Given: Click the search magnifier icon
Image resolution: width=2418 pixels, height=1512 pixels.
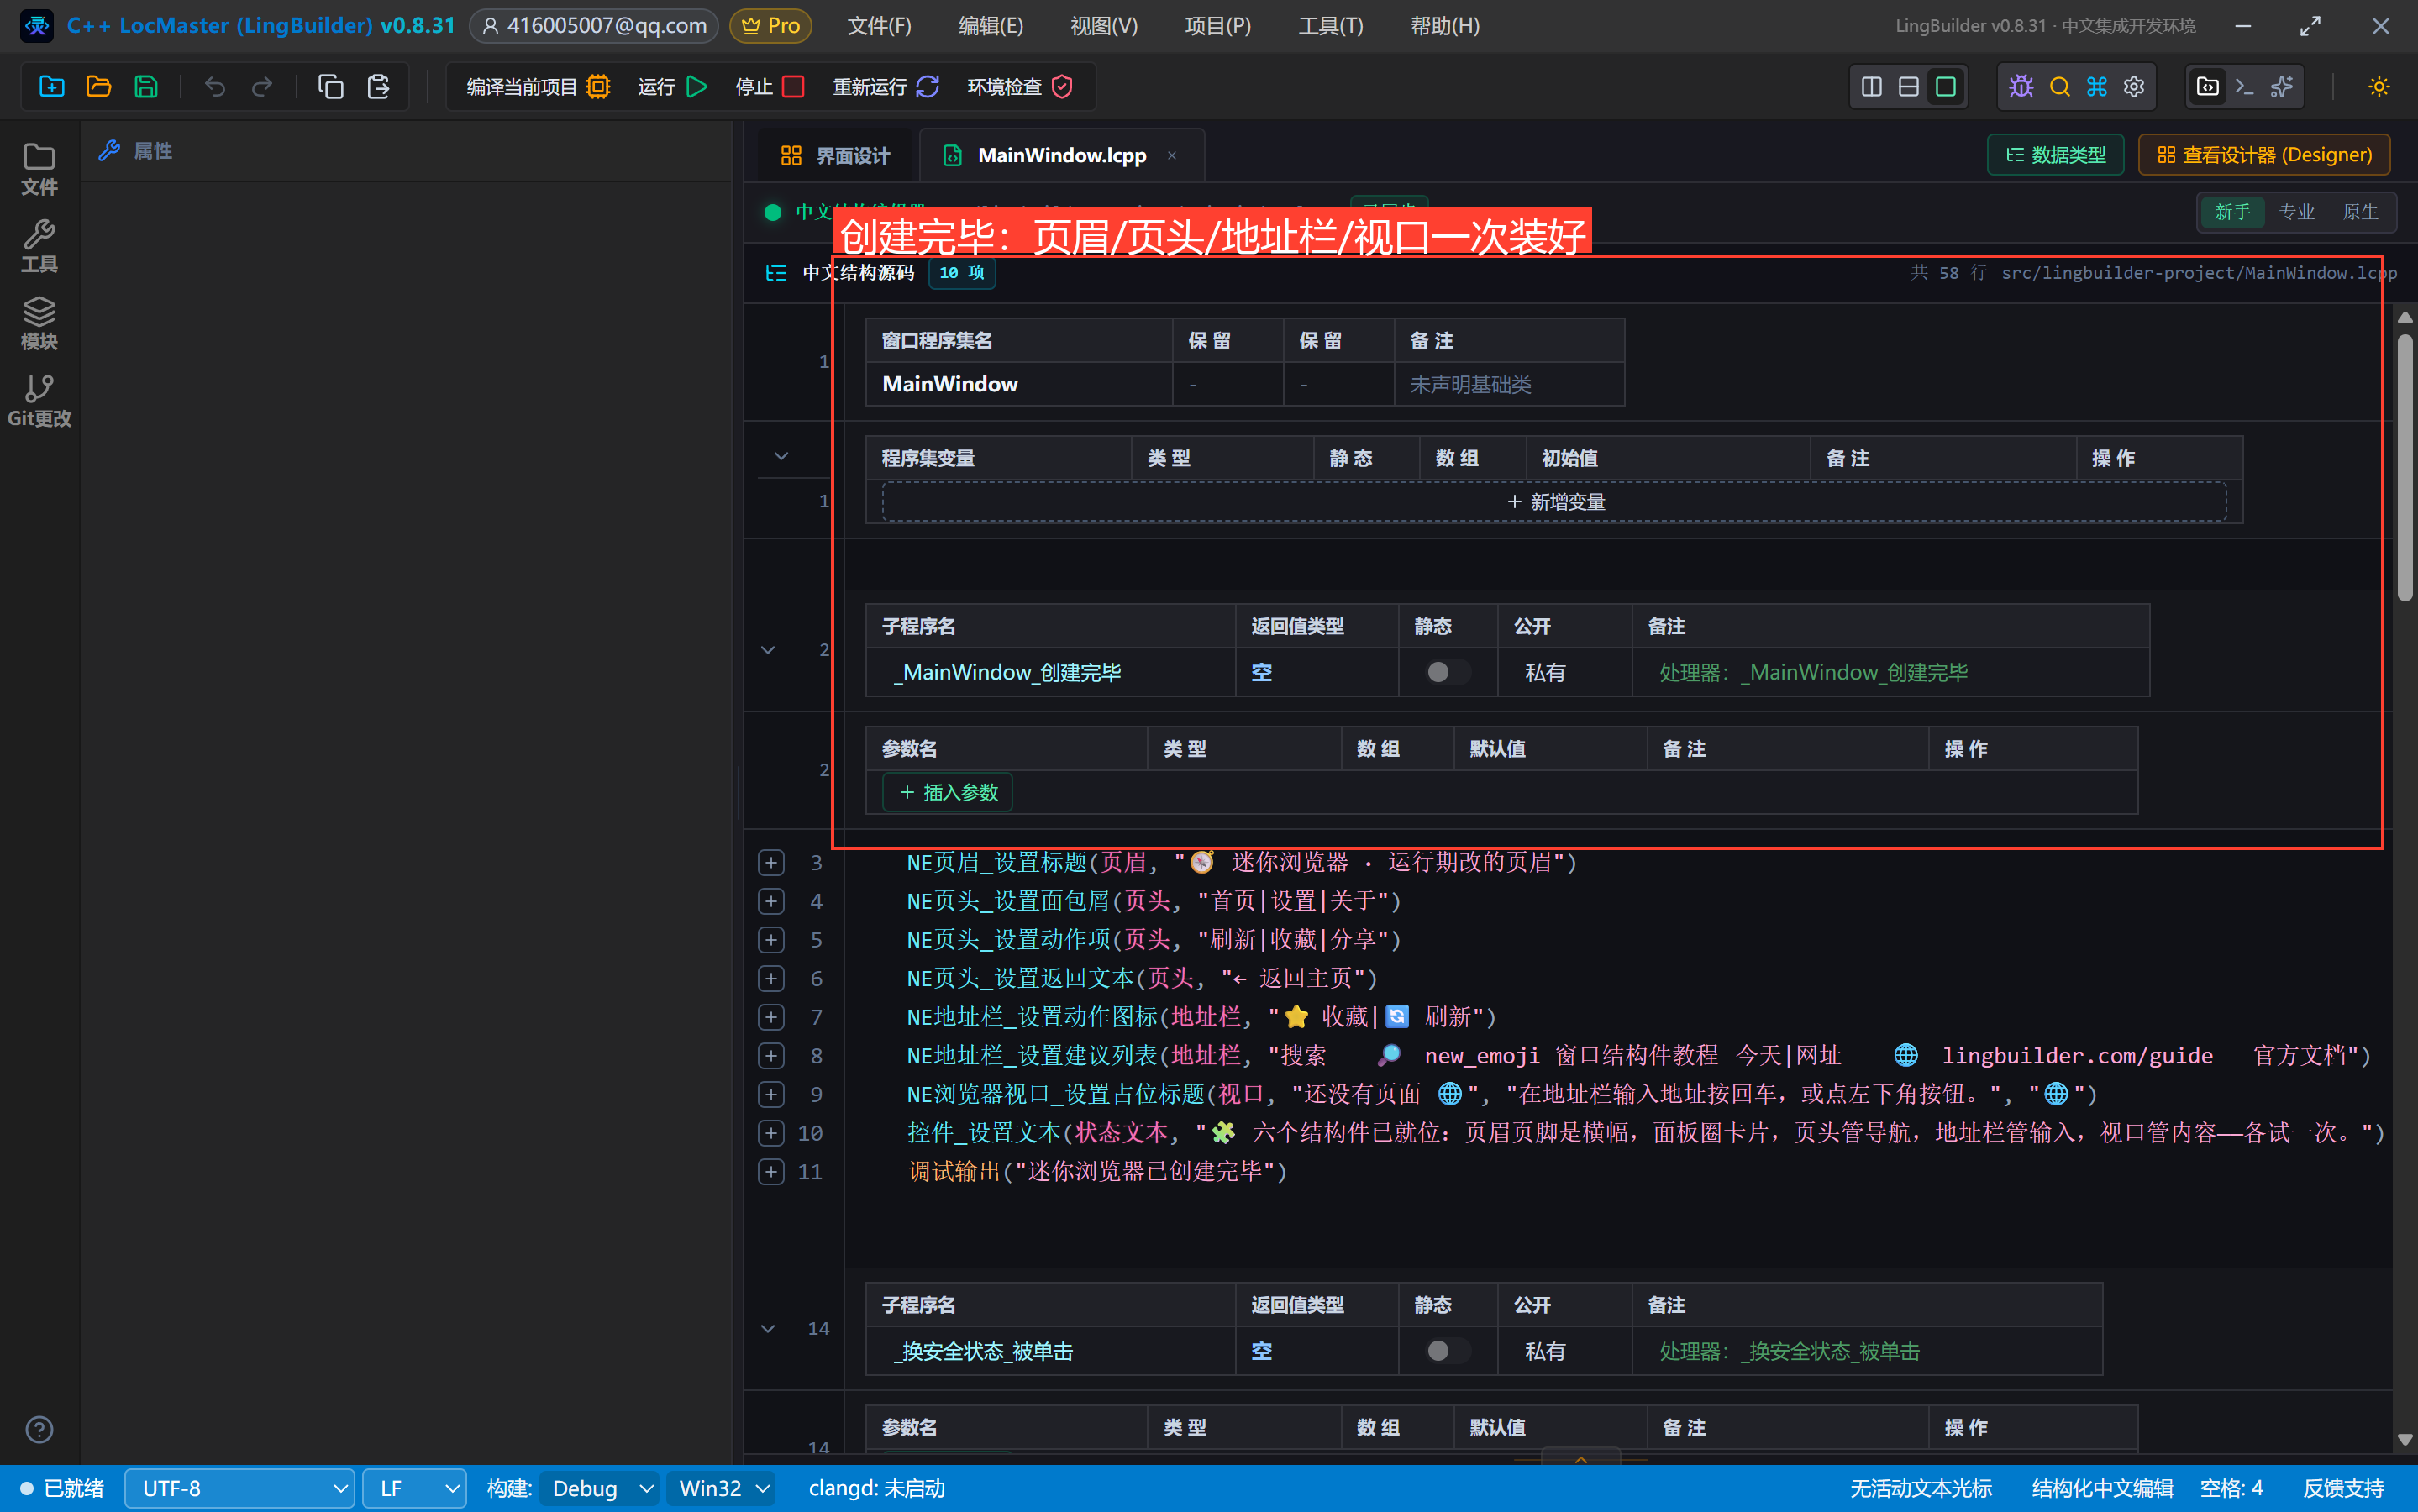Looking at the screenshot, I should 2059,87.
